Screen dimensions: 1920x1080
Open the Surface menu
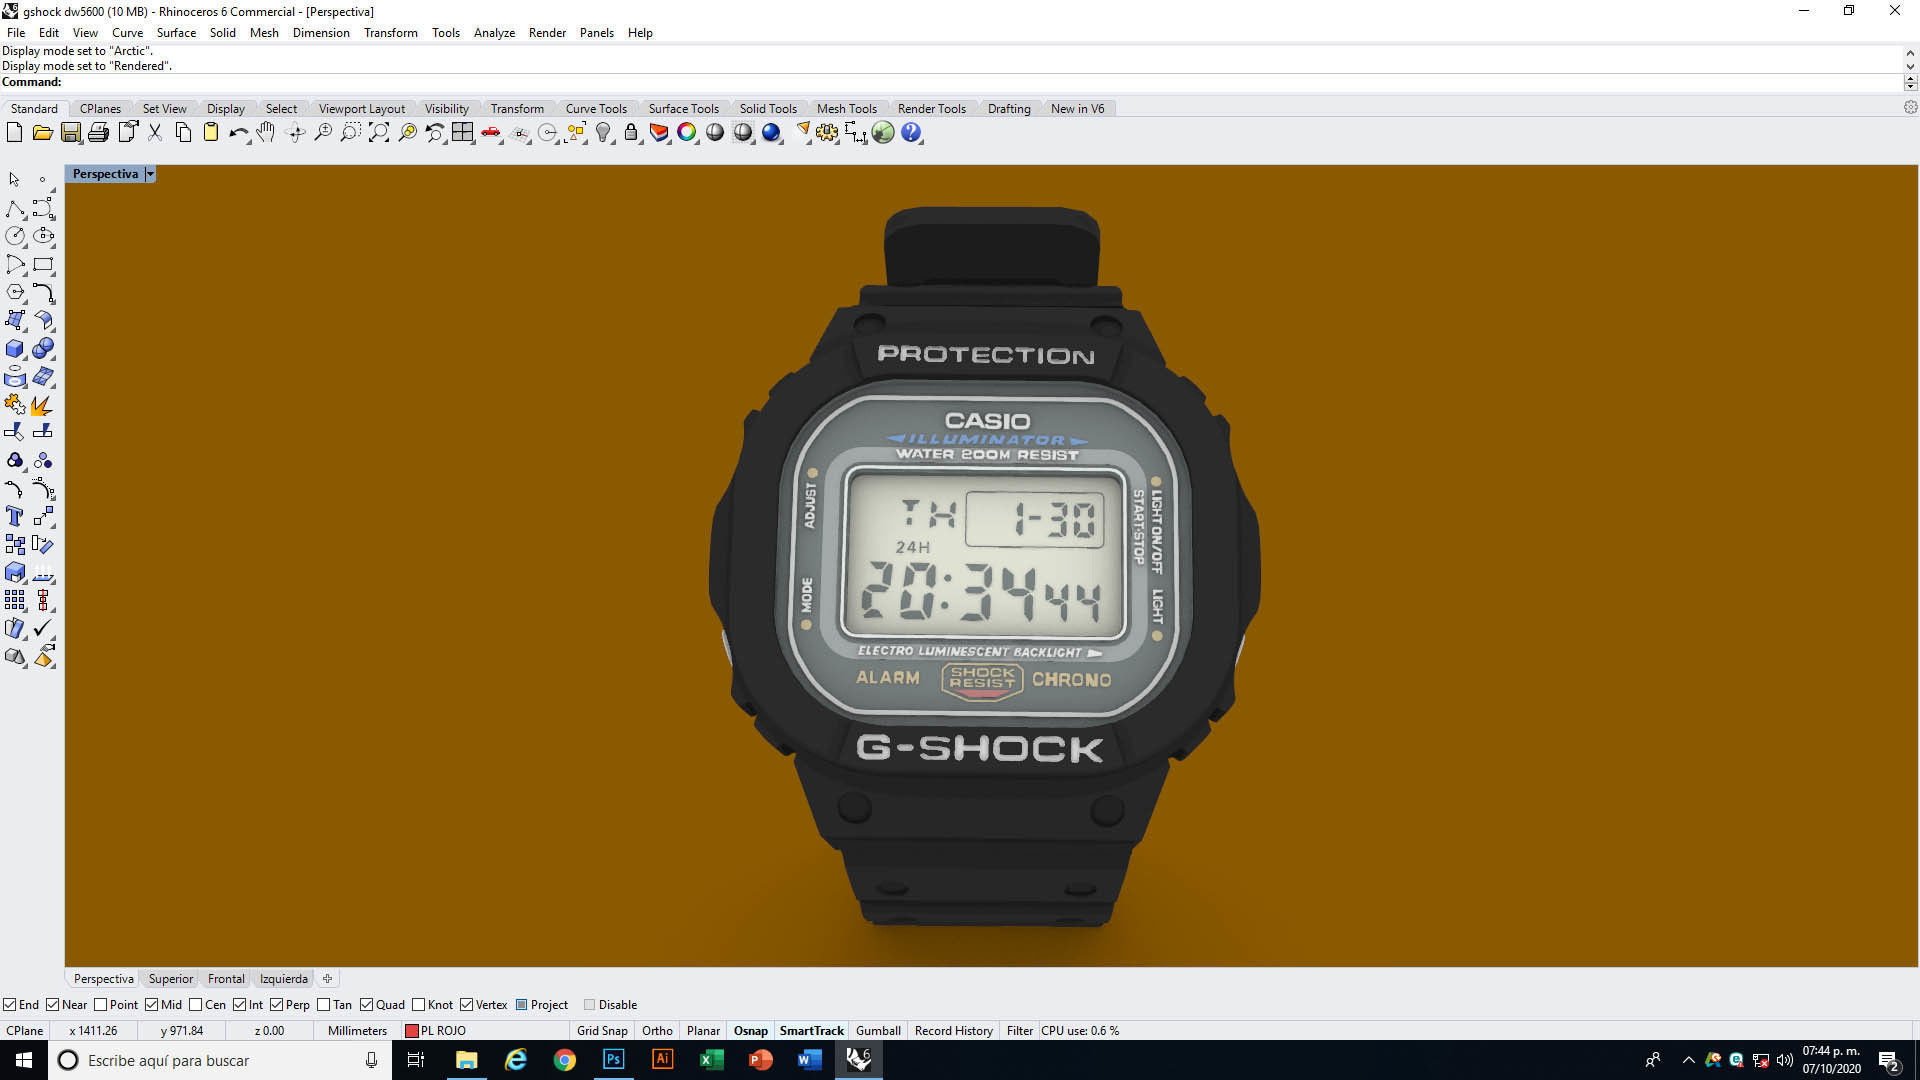[176, 32]
